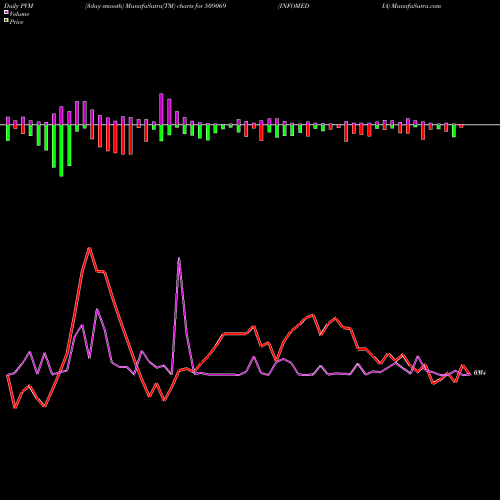Click the 'Daily PVM' chart title text
The width and height of the screenshot is (500, 500).
(19, 6)
